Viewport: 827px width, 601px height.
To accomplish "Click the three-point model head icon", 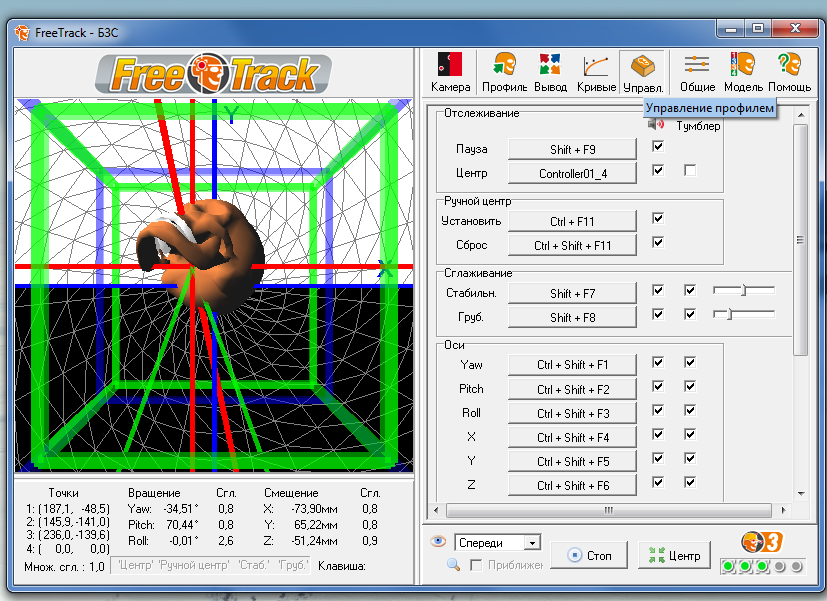I will [762, 542].
